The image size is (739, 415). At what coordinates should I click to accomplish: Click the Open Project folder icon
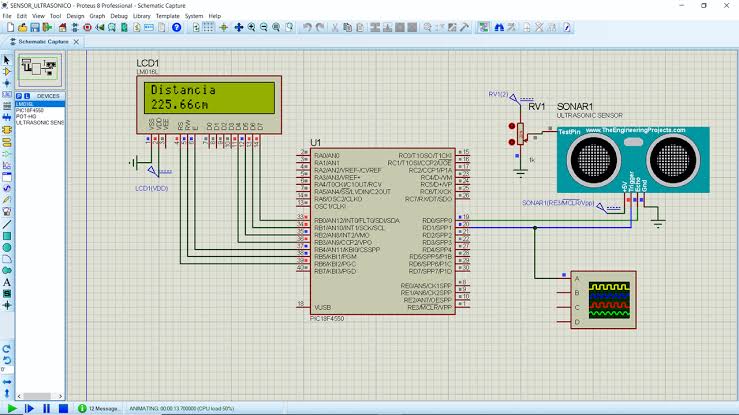coord(23,27)
